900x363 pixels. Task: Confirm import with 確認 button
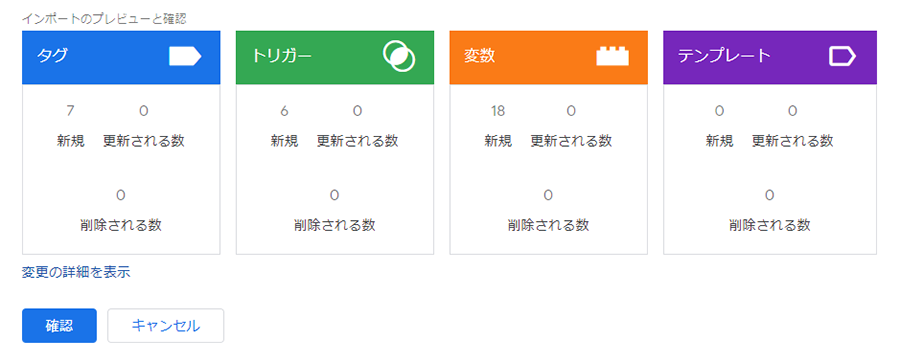point(60,326)
